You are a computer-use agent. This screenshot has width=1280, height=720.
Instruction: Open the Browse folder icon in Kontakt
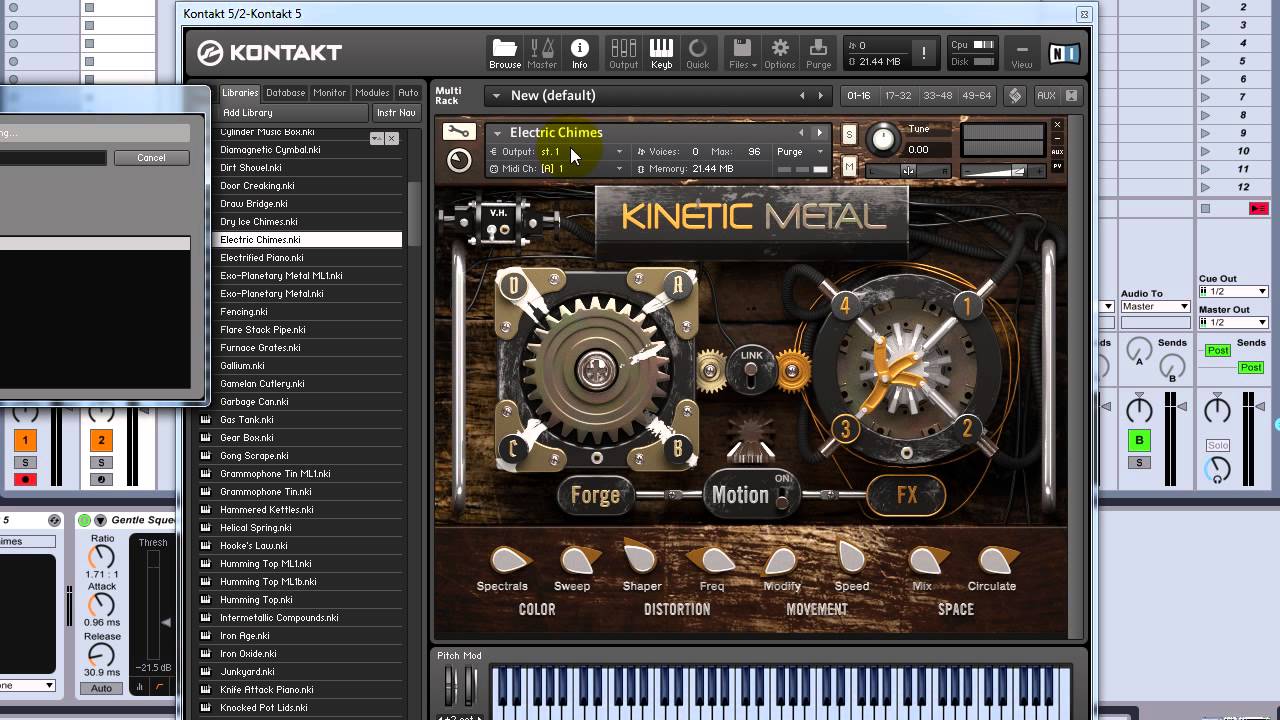505,52
